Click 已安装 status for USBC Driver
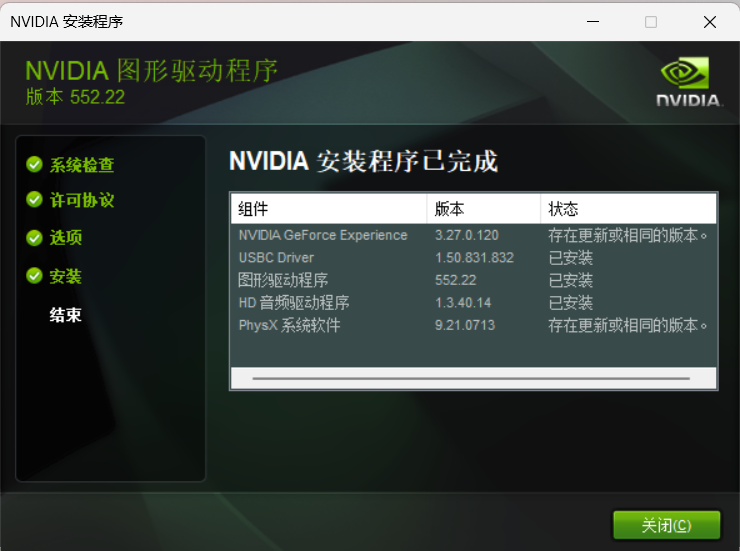The image size is (740, 551). pyautogui.click(x=571, y=258)
